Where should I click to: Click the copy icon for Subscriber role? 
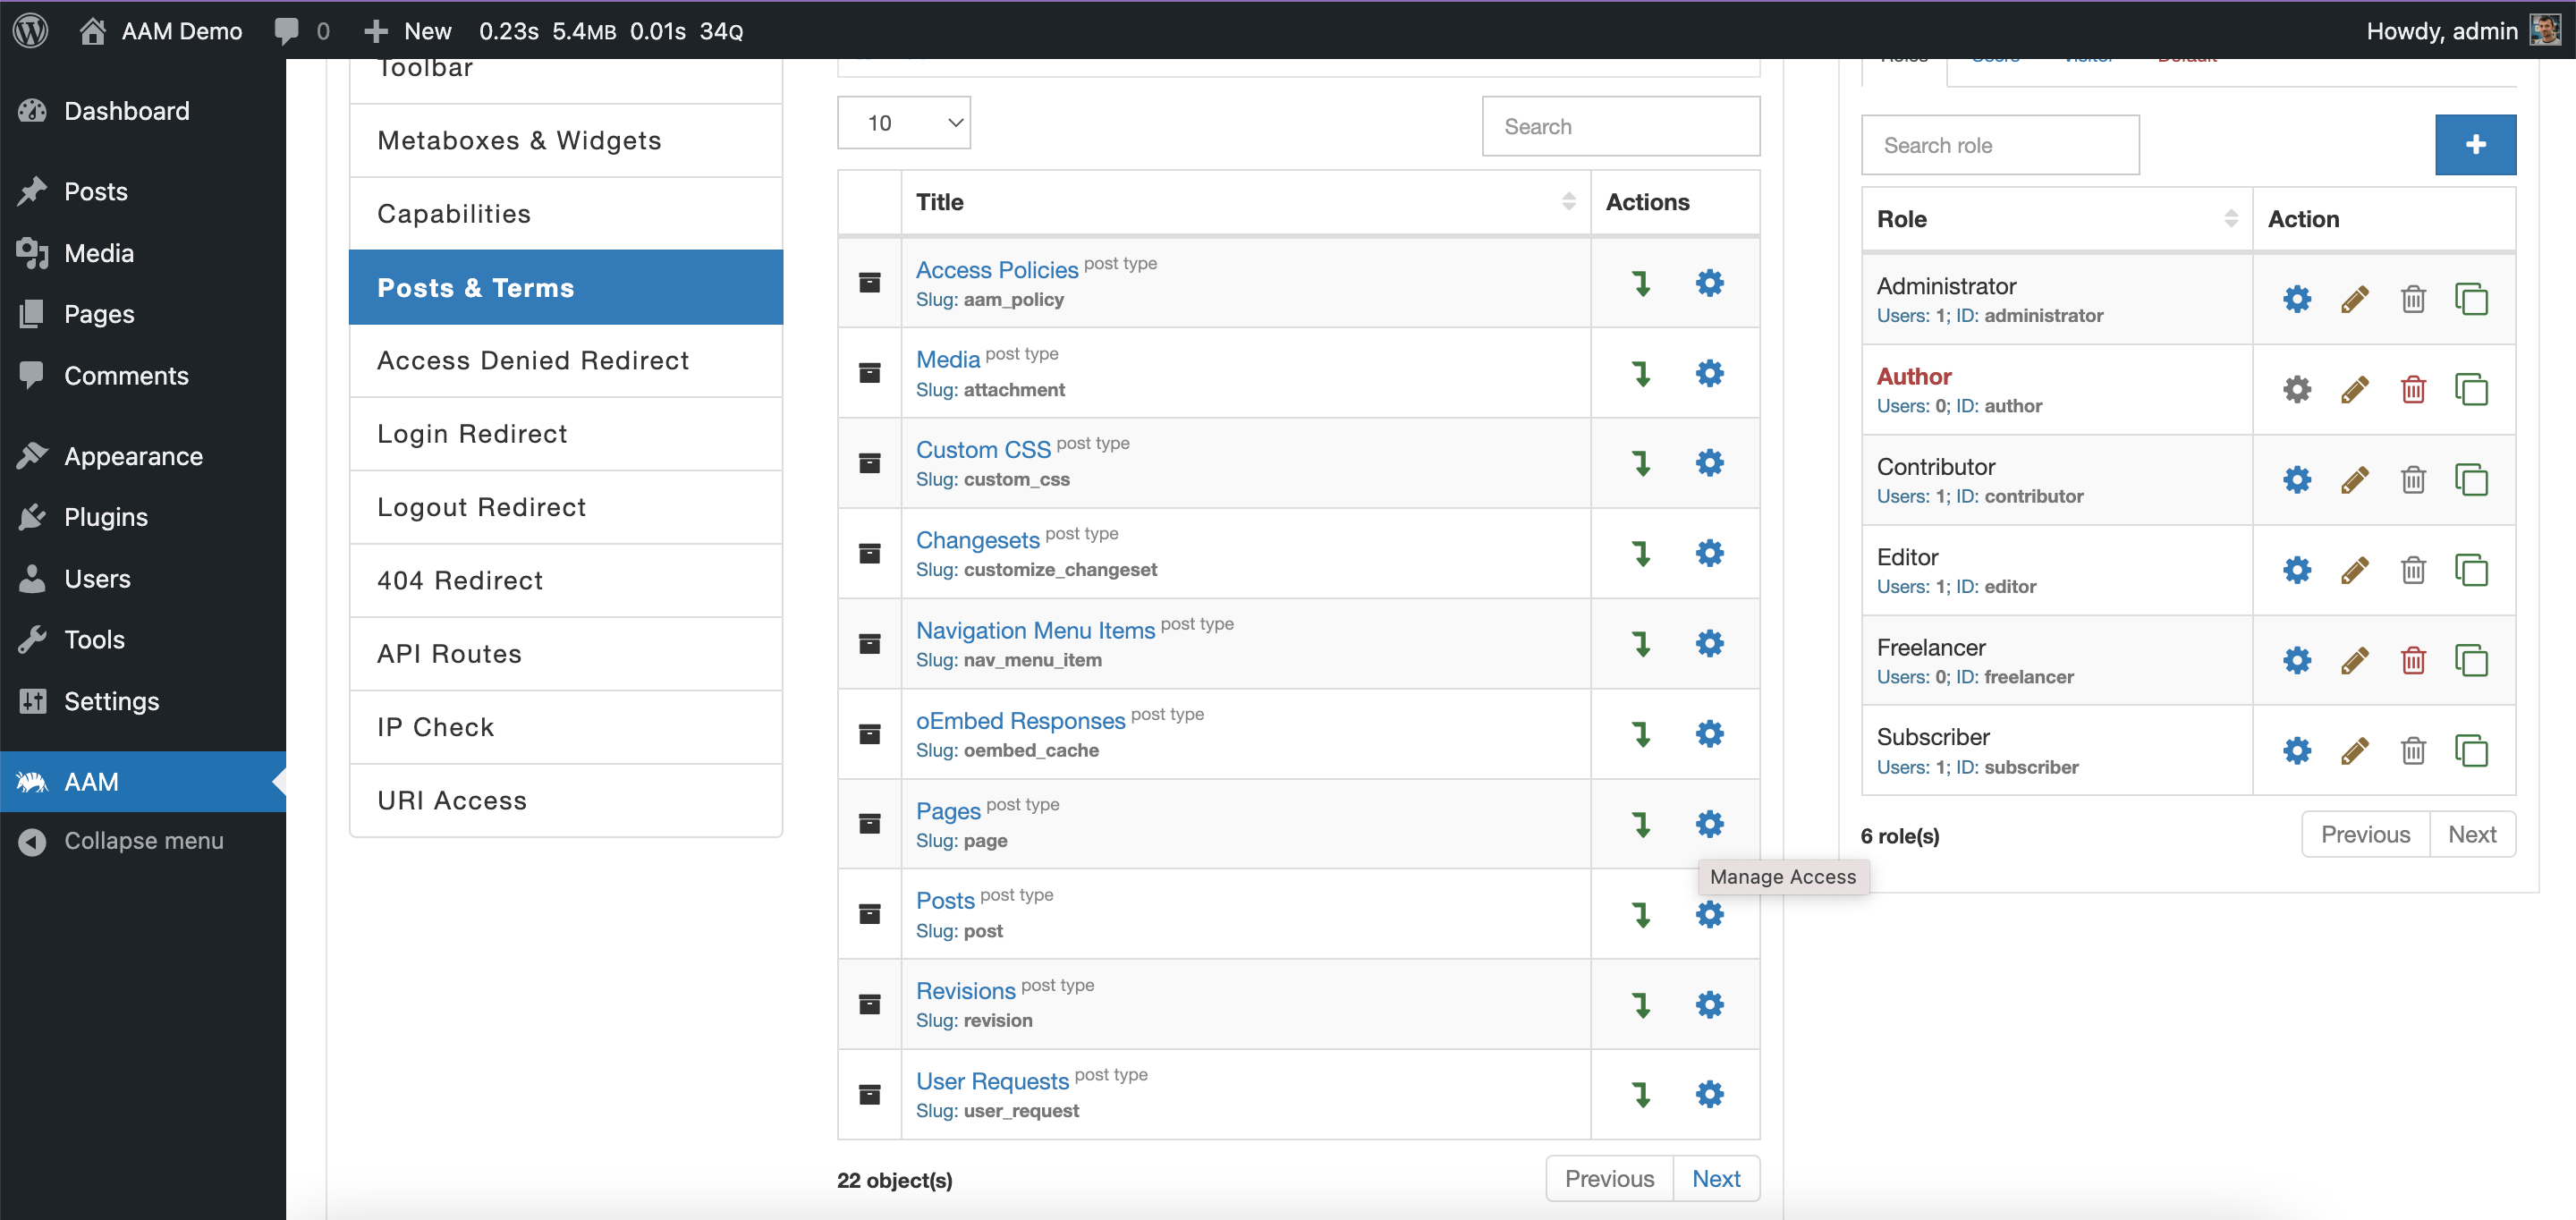coord(2472,752)
